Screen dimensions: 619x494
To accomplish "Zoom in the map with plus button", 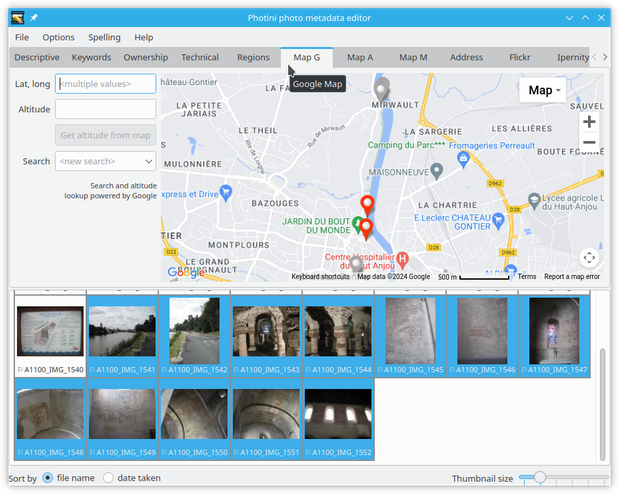I will click(x=589, y=122).
